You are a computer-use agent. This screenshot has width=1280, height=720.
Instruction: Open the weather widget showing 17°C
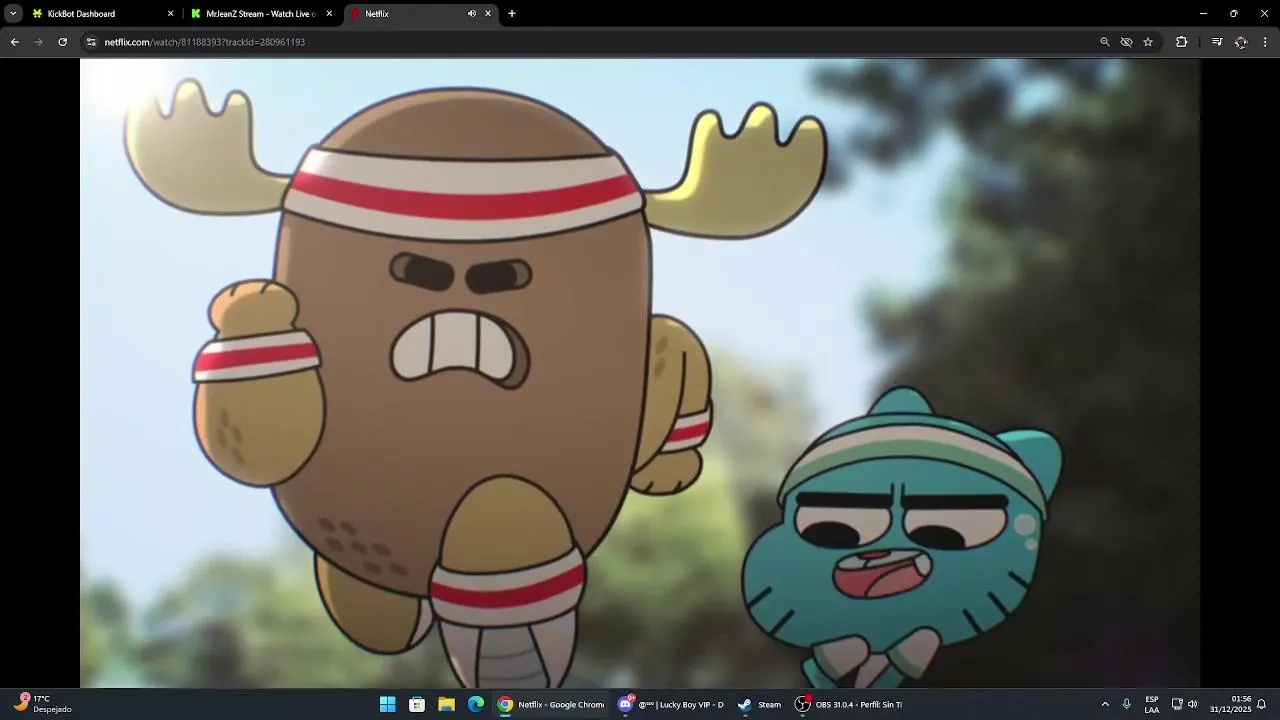[42, 704]
